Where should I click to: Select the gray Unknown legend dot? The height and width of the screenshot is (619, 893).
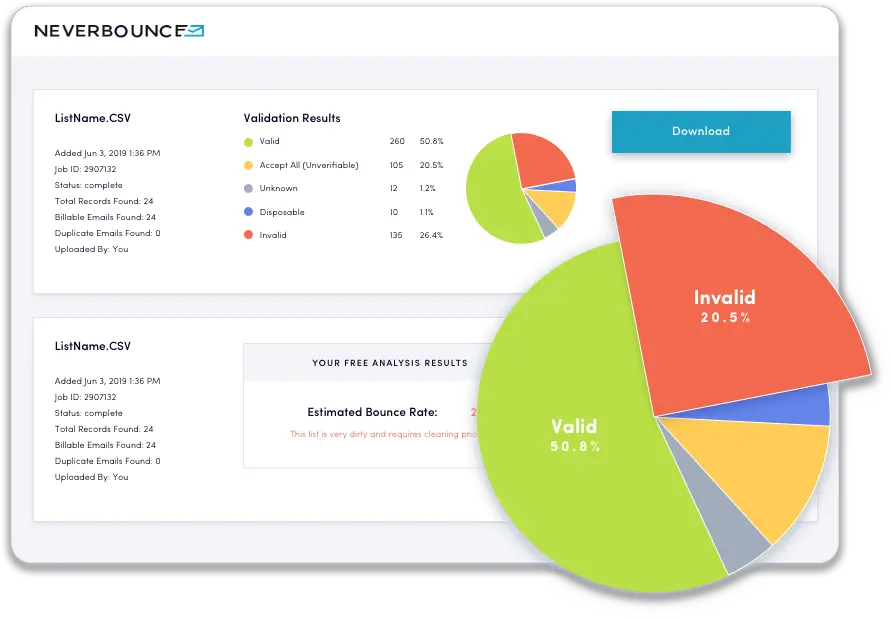click(248, 188)
